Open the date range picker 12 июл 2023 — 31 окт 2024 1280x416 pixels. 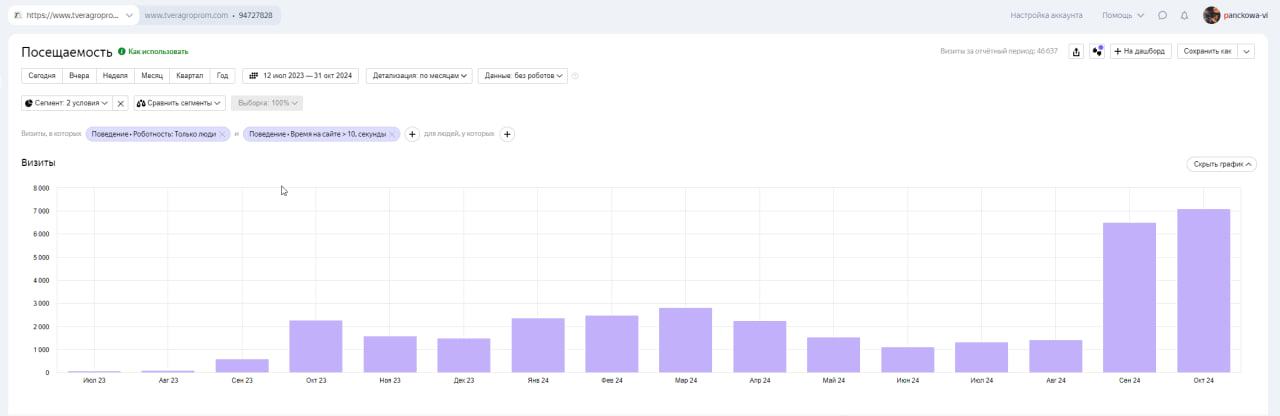click(301, 75)
